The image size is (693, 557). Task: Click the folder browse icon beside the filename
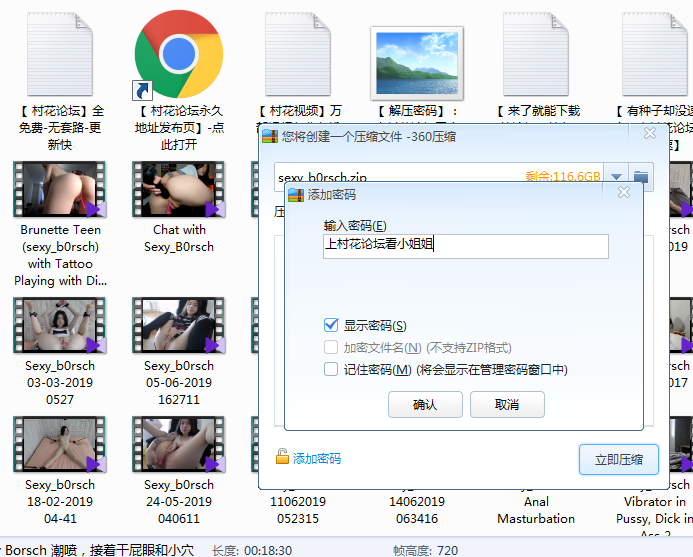641,177
